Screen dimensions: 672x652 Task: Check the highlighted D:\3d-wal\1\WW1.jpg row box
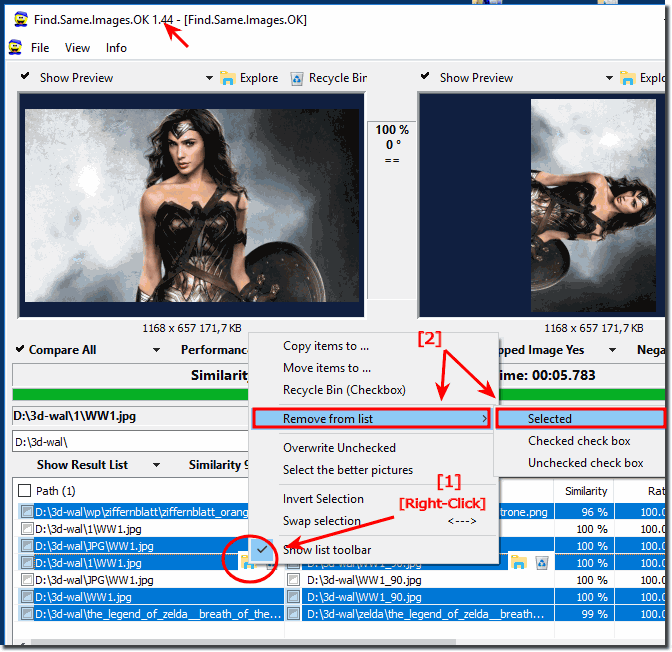(x=27, y=562)
